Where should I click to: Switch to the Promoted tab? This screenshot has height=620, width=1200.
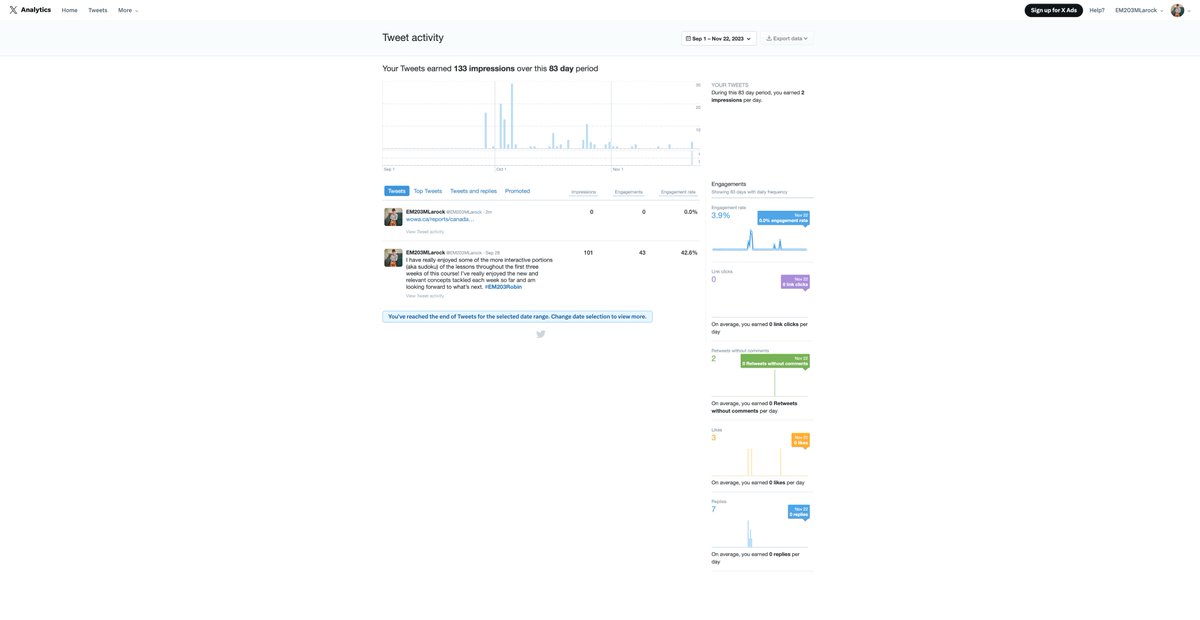(x=517, y=191)
